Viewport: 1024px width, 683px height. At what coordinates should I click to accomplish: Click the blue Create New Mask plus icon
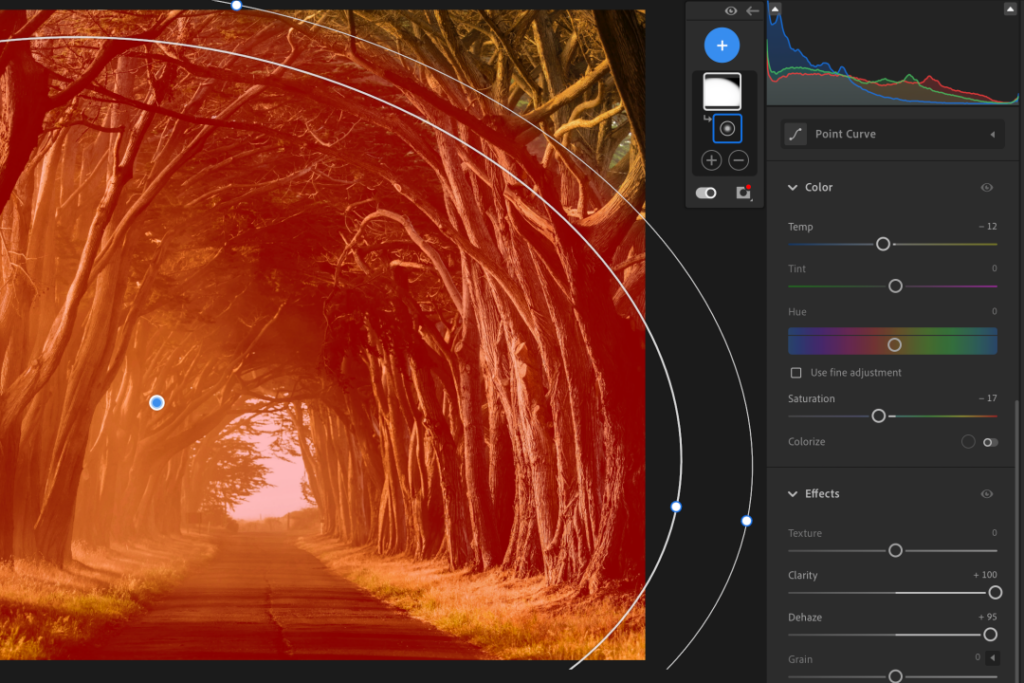(x=722, y=44)
